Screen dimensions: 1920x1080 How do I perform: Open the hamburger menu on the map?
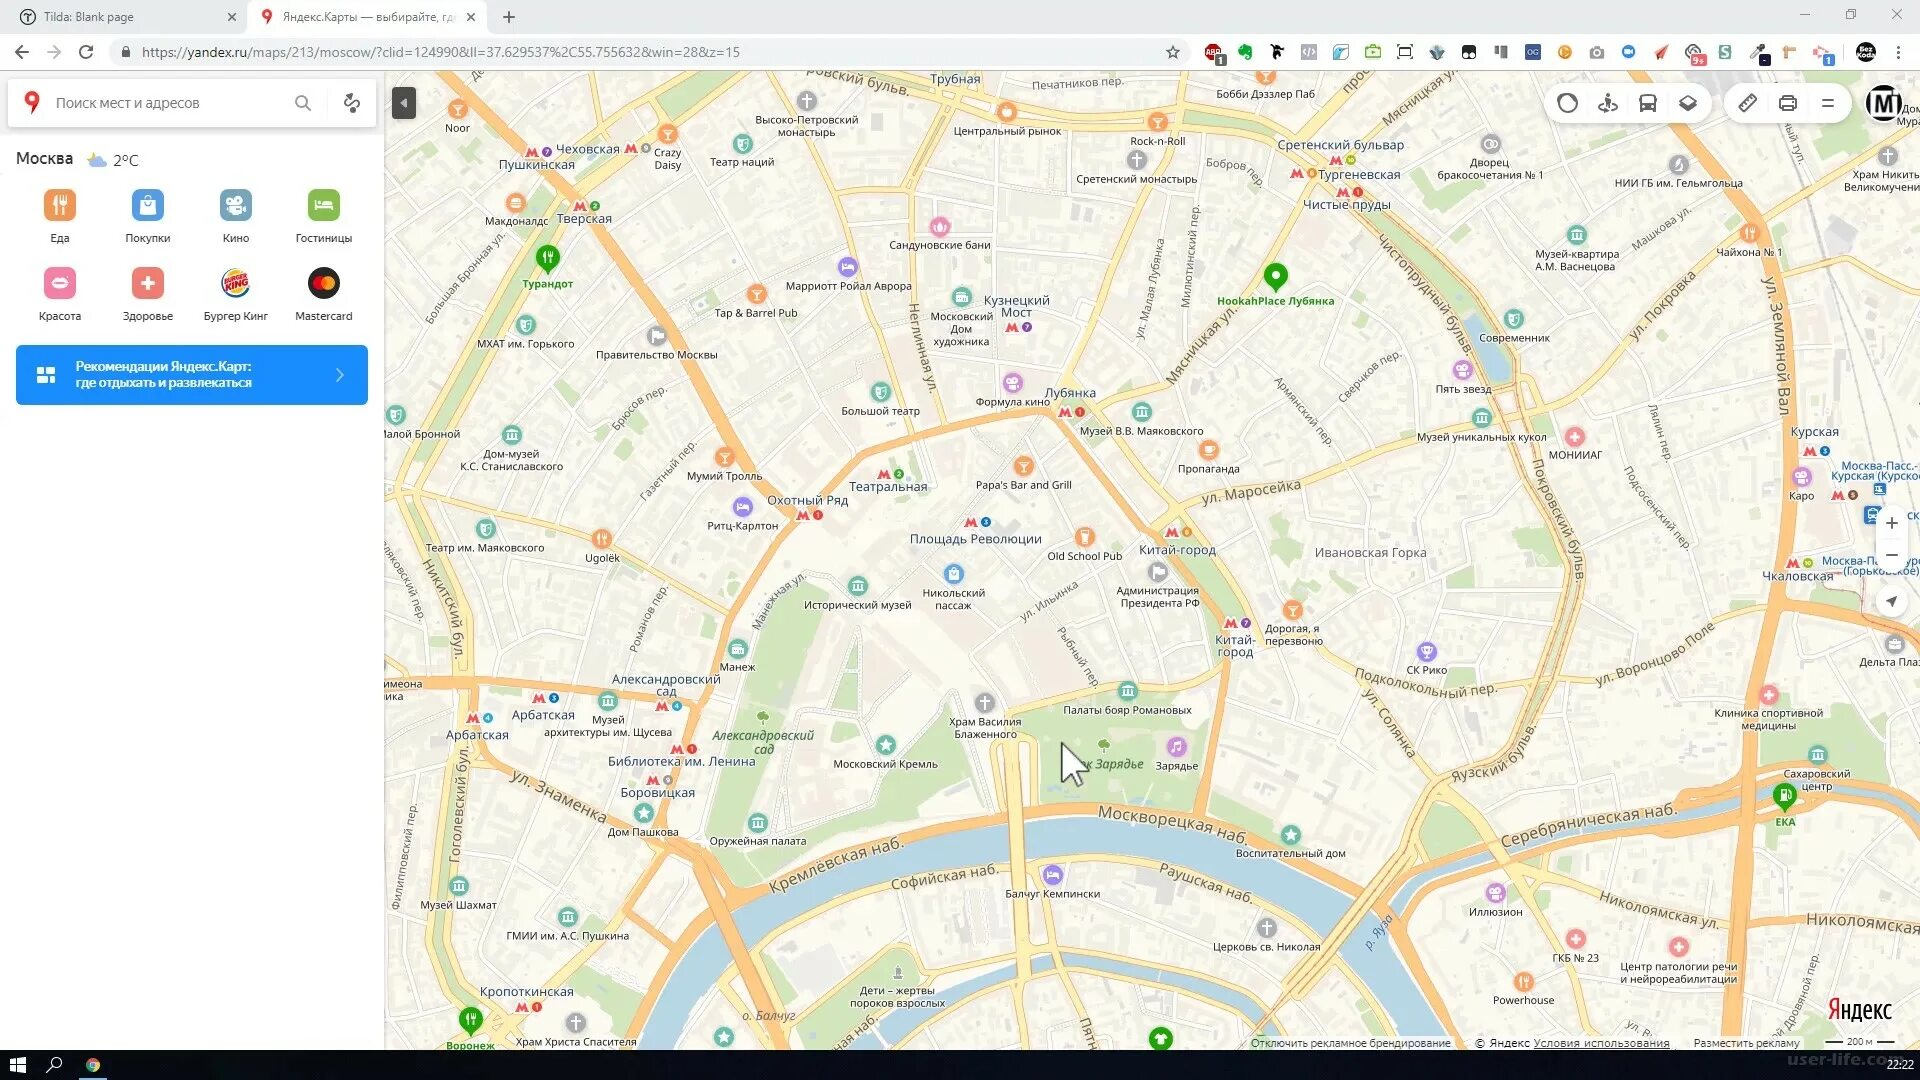click(1828, 103)
